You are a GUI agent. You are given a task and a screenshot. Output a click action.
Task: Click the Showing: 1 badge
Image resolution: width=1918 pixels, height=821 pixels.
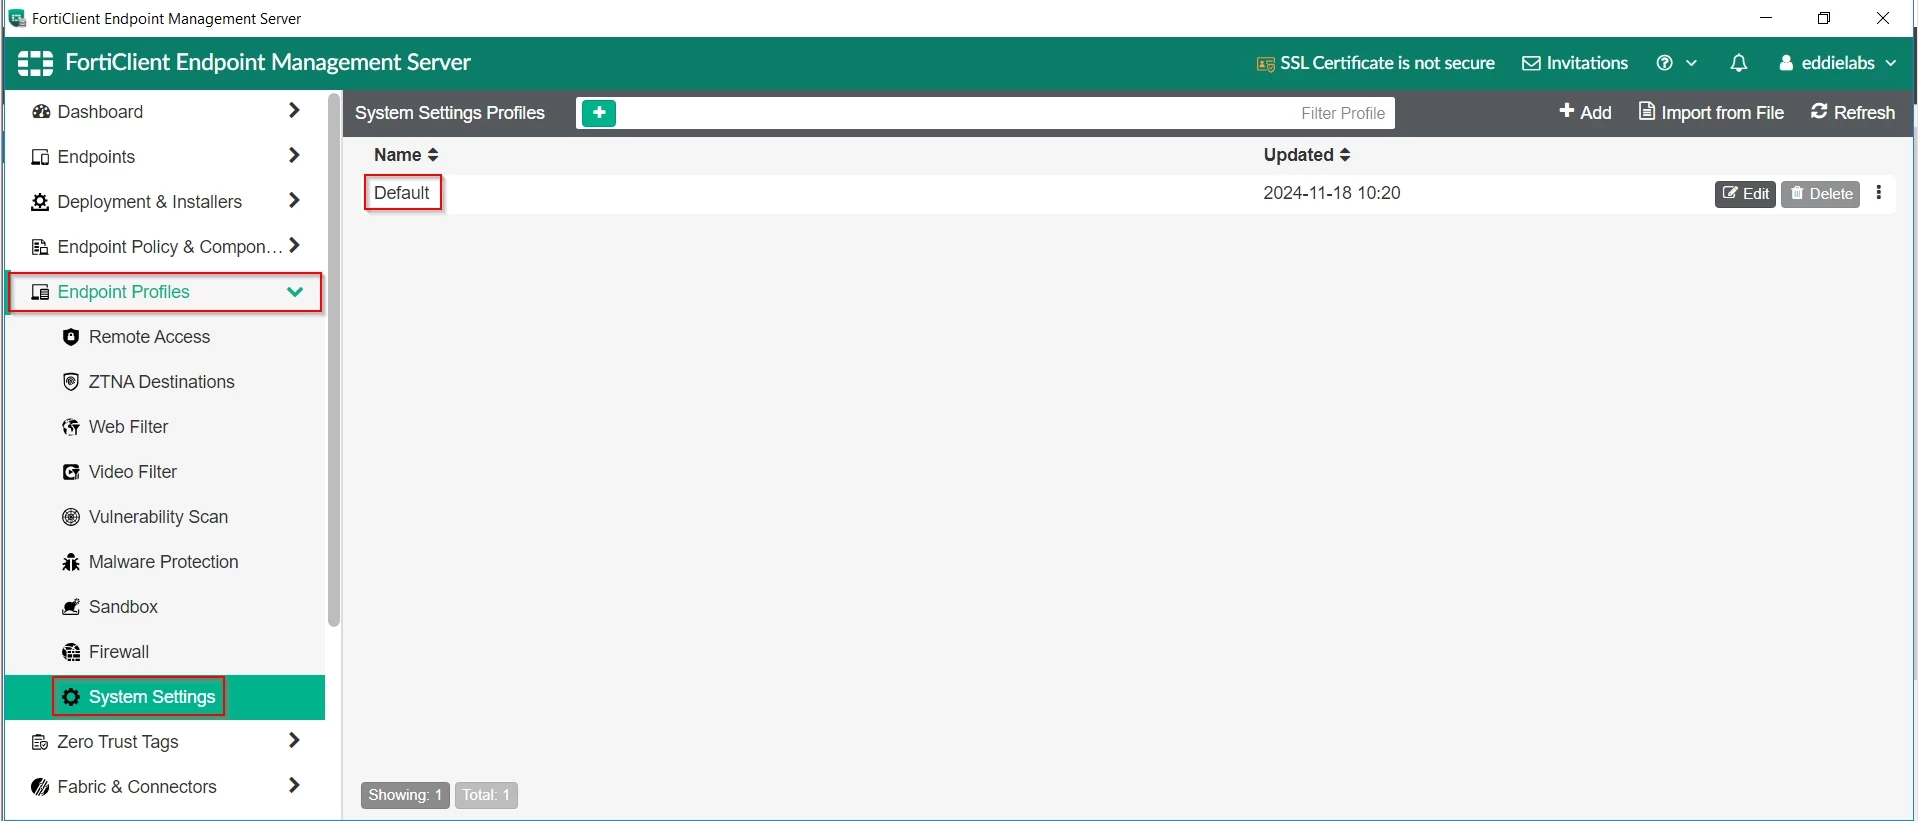(405, 795)
